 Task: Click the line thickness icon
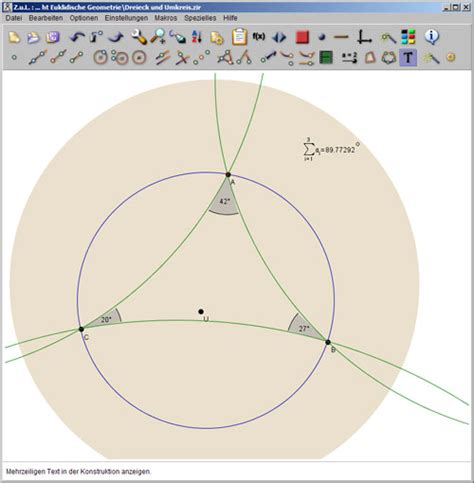(341, 37)
